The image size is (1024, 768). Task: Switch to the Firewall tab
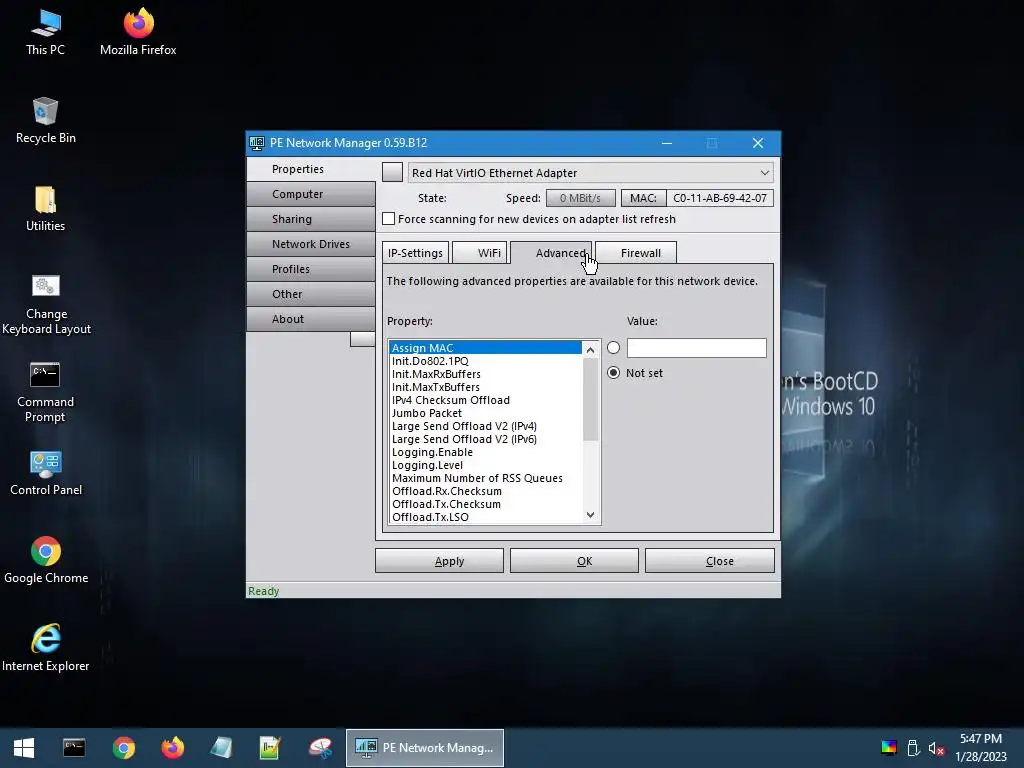click(635, 253)
